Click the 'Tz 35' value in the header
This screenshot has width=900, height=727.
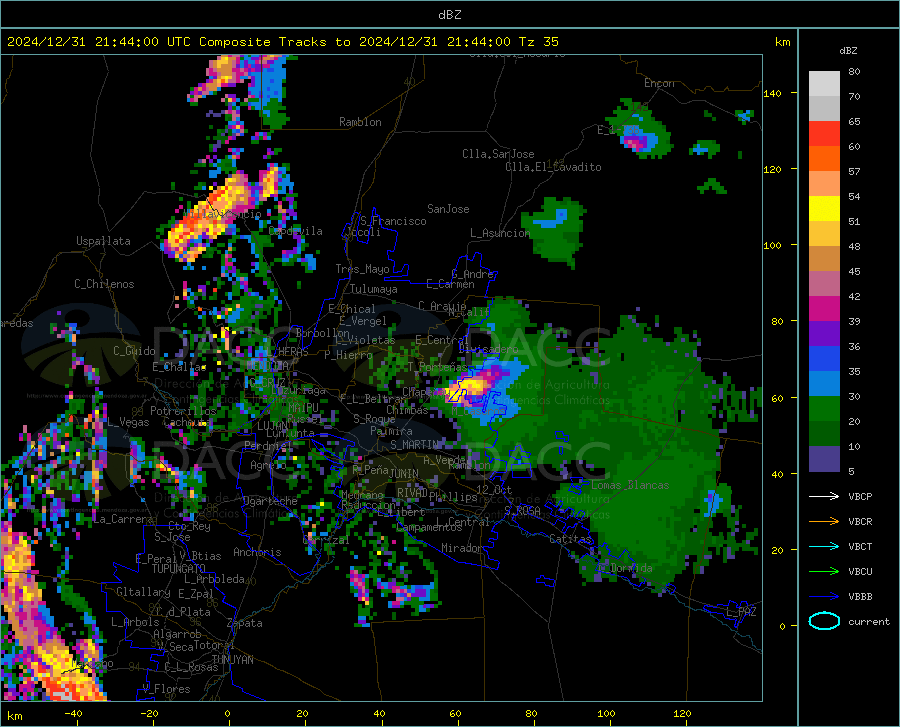tap(538, 42)
